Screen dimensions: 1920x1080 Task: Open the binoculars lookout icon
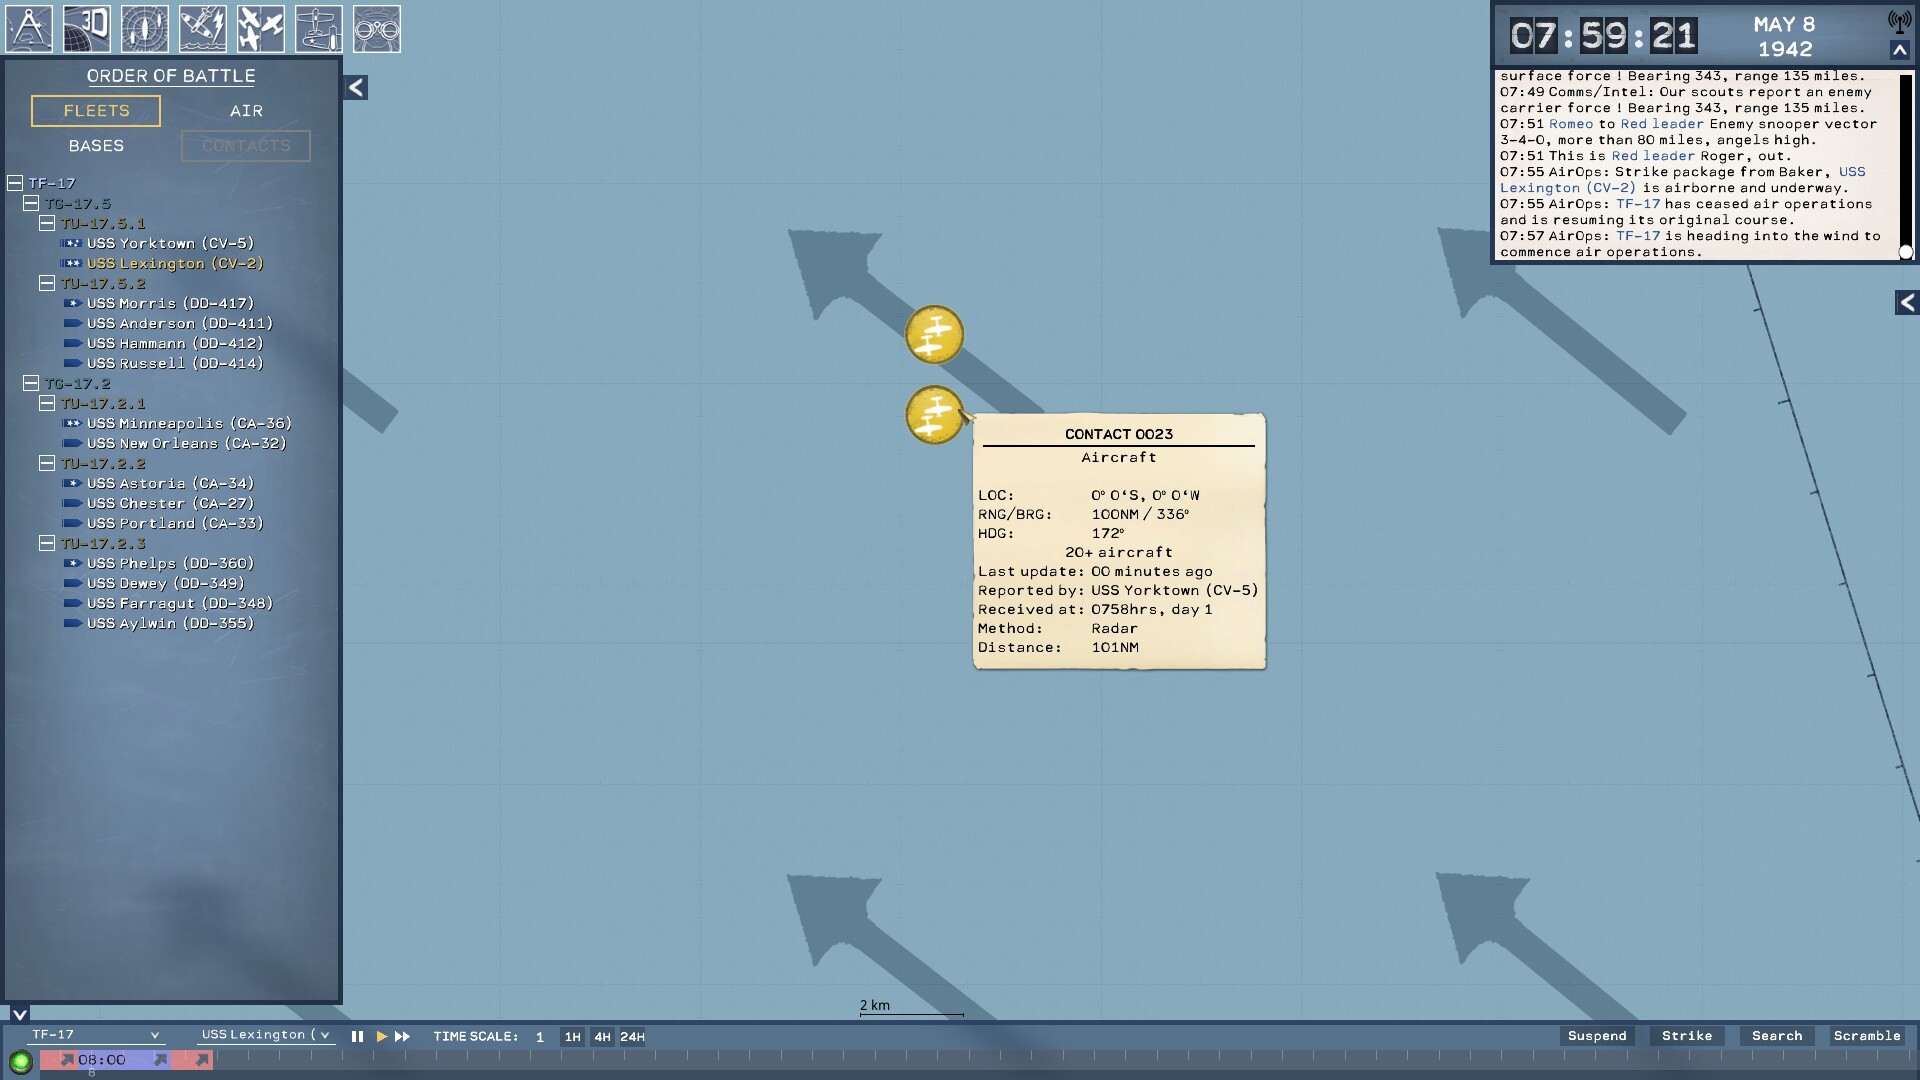pos(377,28)
